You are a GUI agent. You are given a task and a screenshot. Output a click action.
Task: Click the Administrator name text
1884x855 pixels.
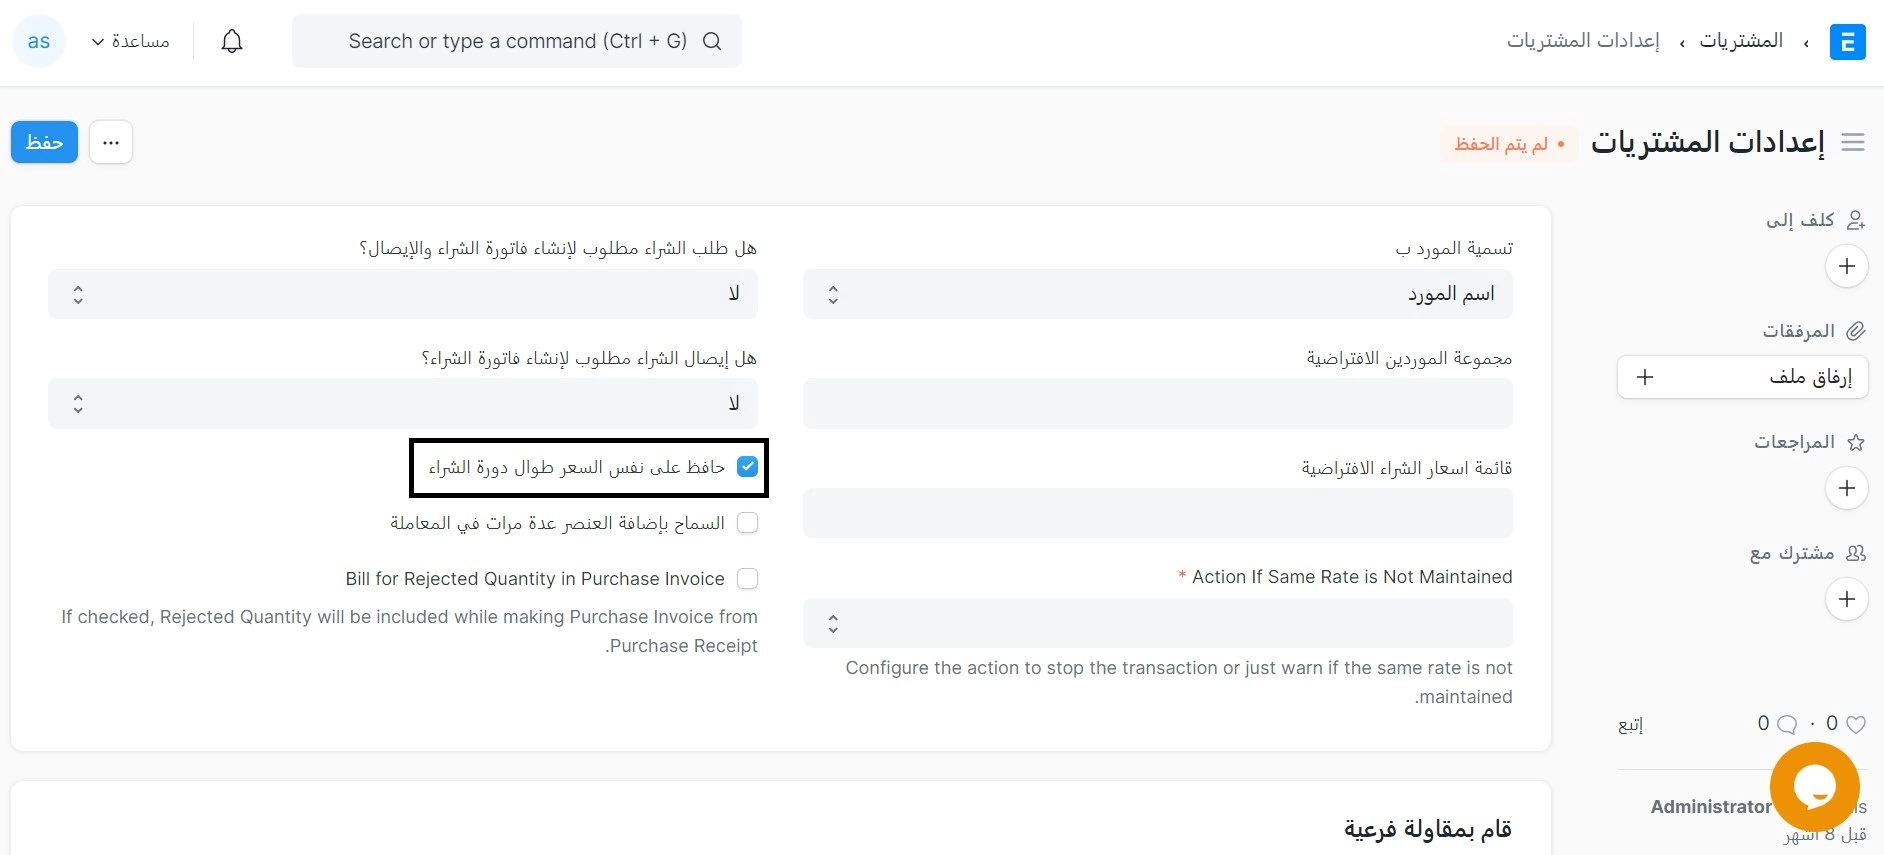pos(1711,807)
